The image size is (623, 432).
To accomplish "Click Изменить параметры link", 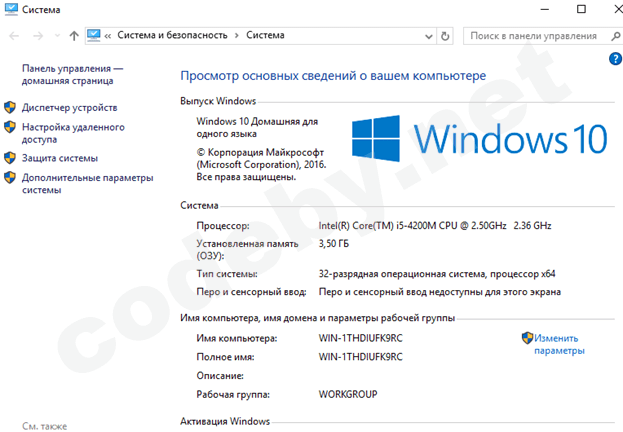I will click(559, 344).
